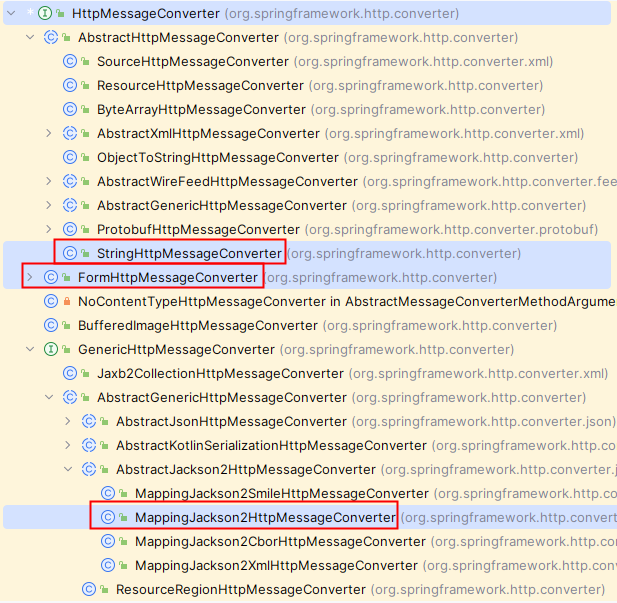Click the class icon of MappingJackson2SmileHttpMessageConverter
The height and width of the screenshot is (603, 617).
tap(108, 494)
